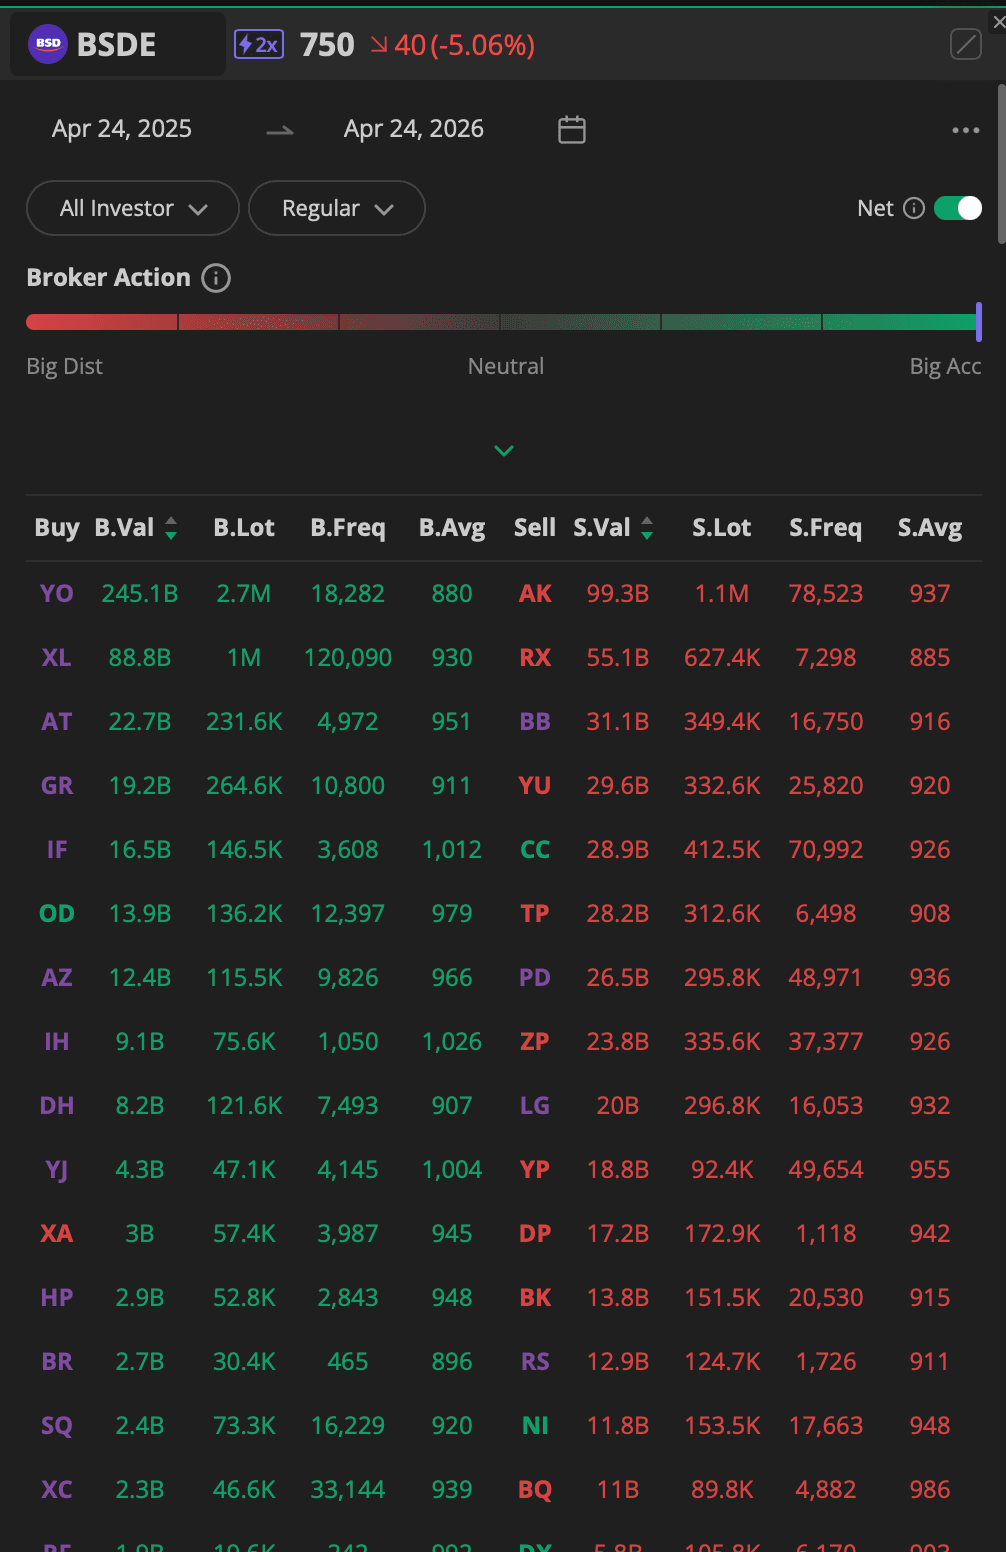This screenshot has height=1552, width=1006.
Task: Click the BSD ticker logo icon
Action: [47, 44]
